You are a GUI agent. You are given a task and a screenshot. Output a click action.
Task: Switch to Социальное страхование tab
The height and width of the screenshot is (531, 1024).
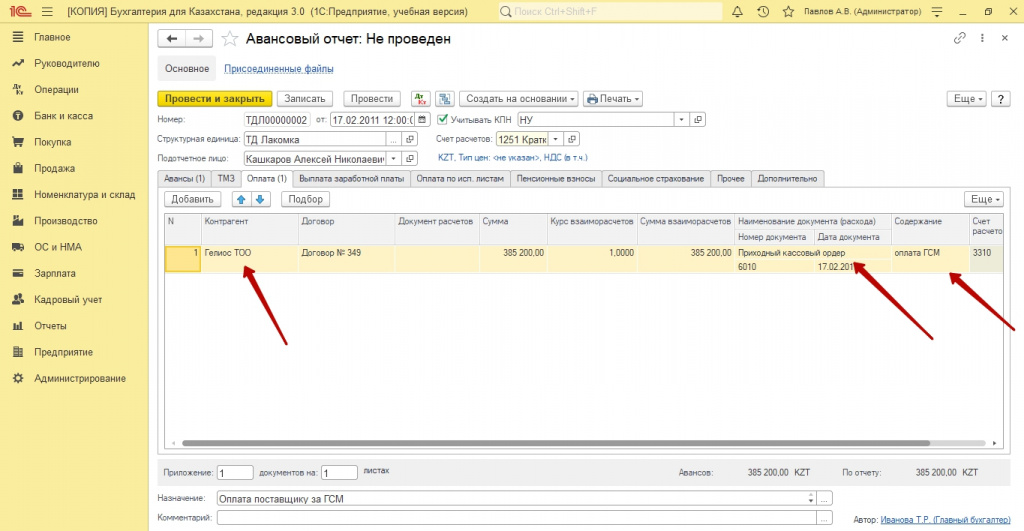(x=656, y=178)
